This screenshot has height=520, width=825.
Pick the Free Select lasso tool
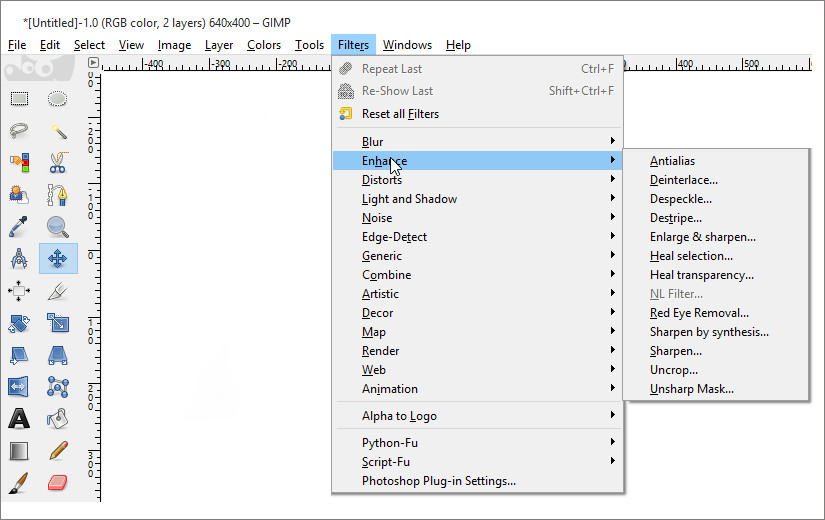[x=19, y=130]
